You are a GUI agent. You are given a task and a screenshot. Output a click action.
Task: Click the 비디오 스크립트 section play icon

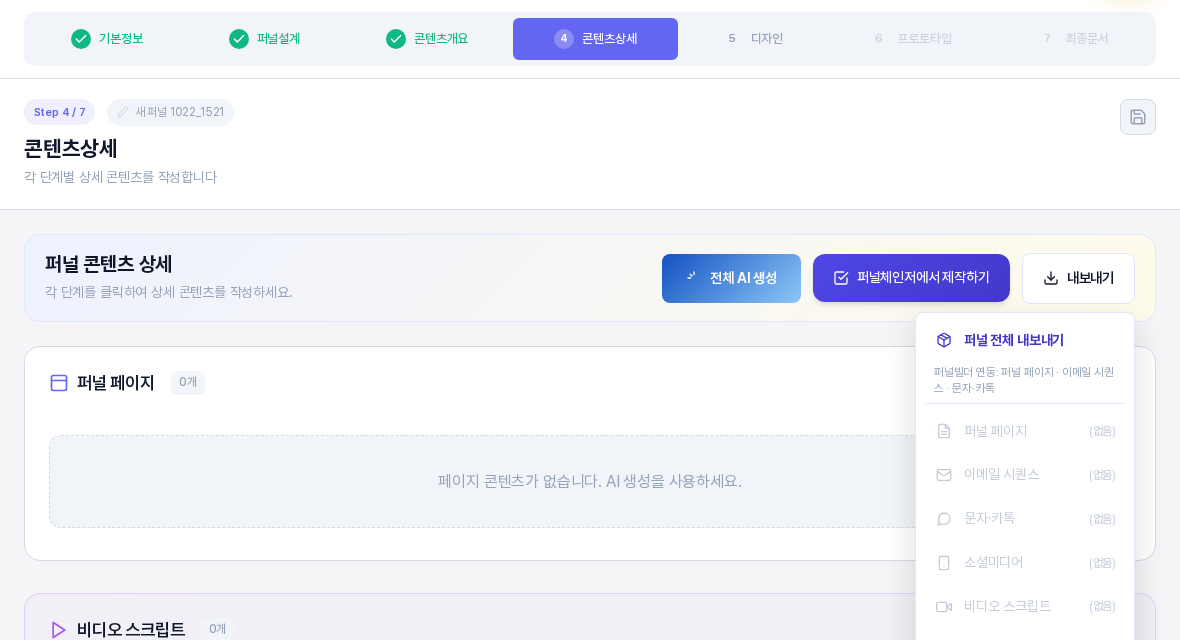58,629
